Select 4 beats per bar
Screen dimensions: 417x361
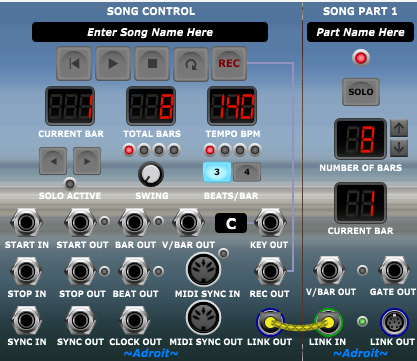[247, 172]
